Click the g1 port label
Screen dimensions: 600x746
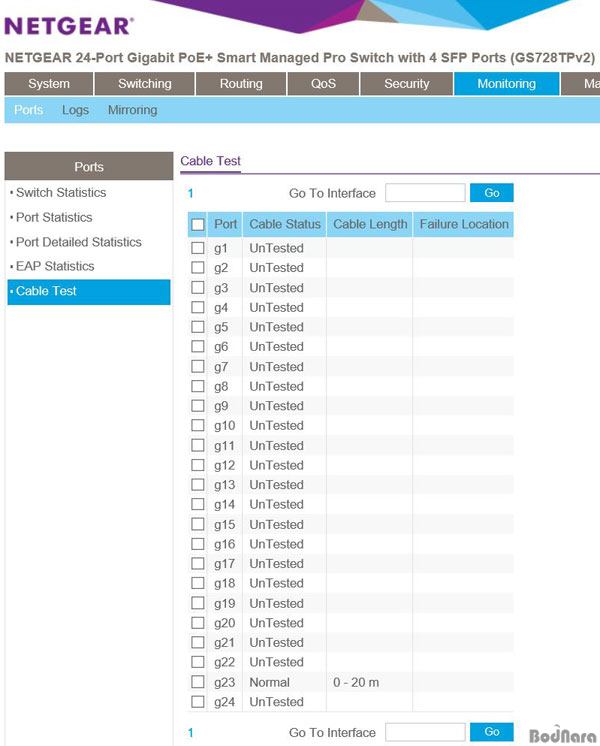pyautogui.click(x=220, y=249)
